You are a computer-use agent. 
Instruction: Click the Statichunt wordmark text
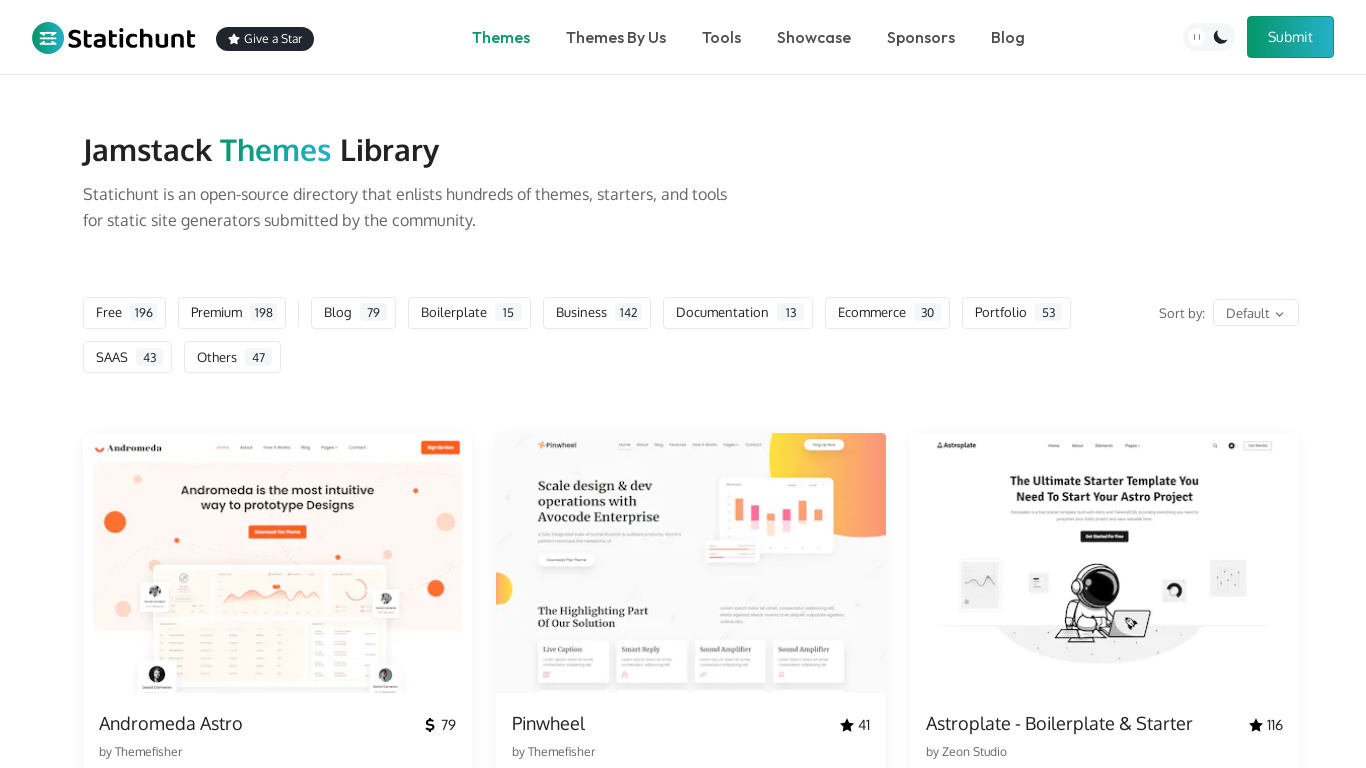132,38
